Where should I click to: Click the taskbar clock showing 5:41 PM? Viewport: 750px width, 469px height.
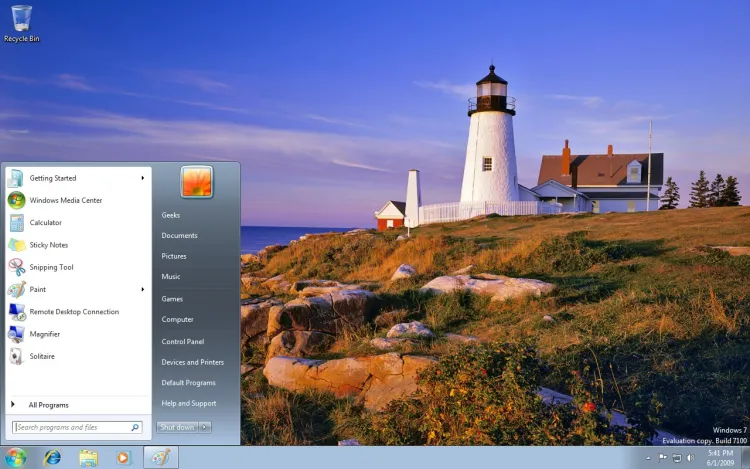[720, 458]
